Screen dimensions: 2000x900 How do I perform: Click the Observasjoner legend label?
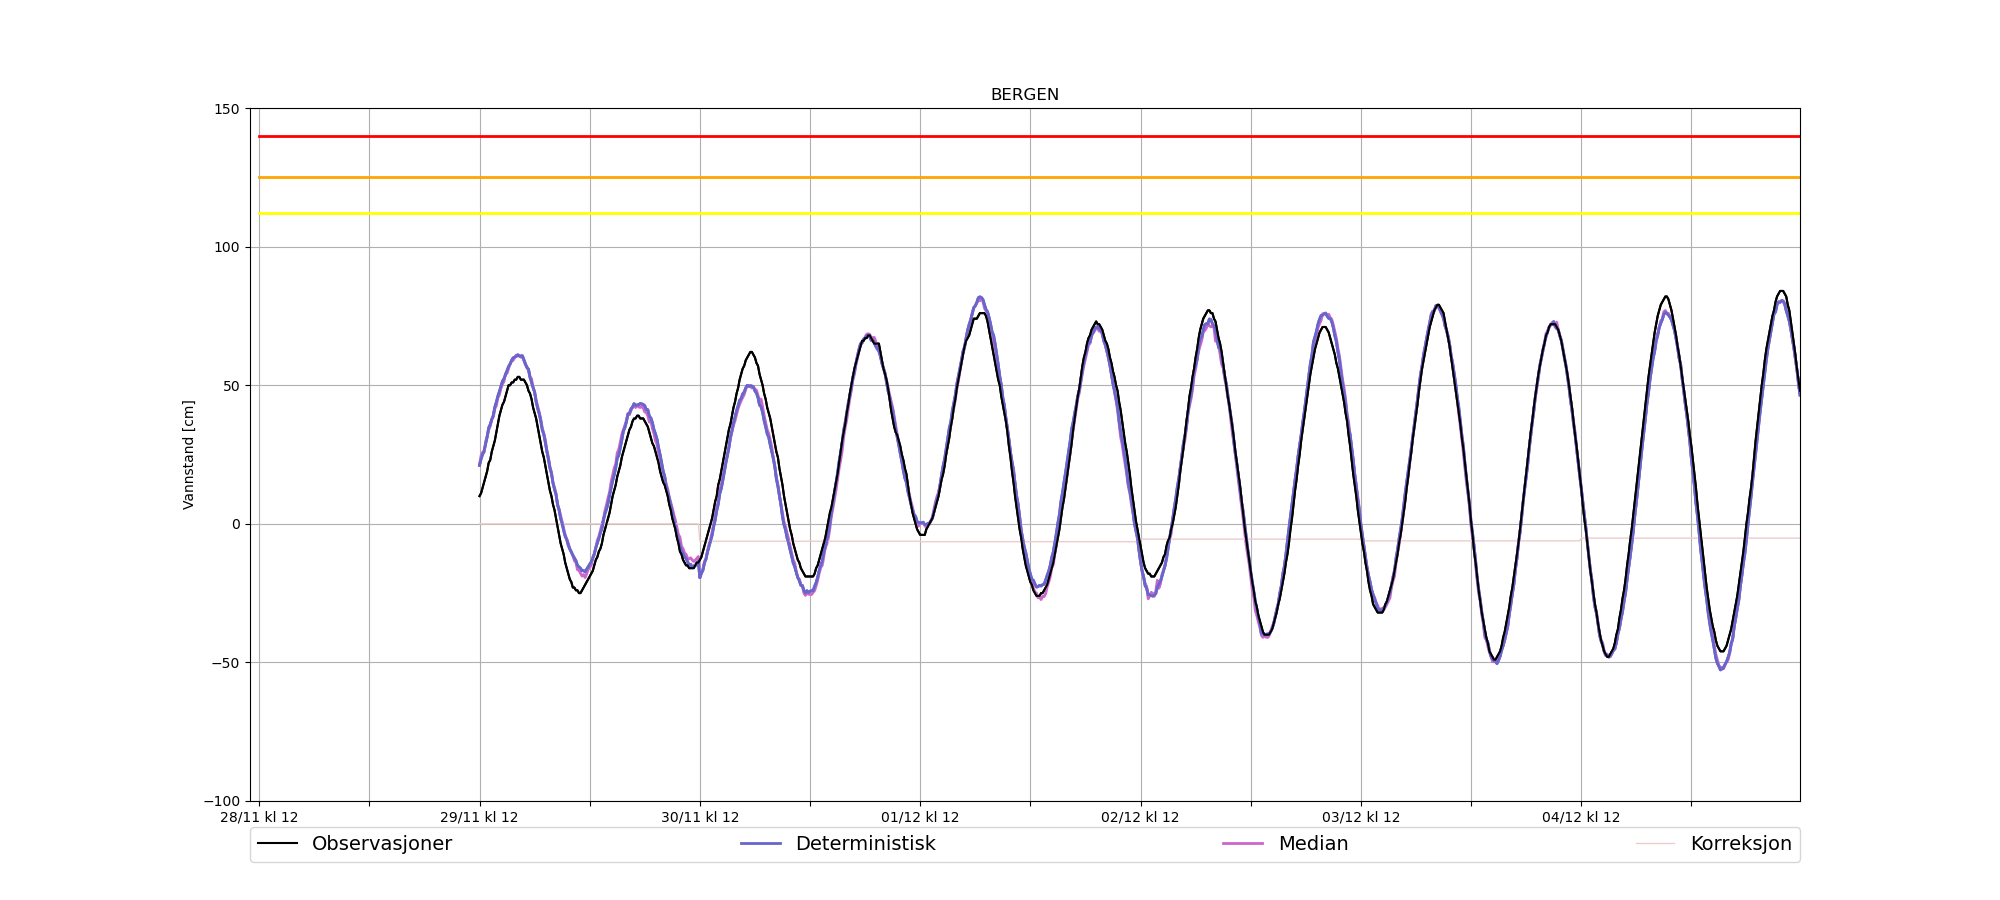(381, 844)
